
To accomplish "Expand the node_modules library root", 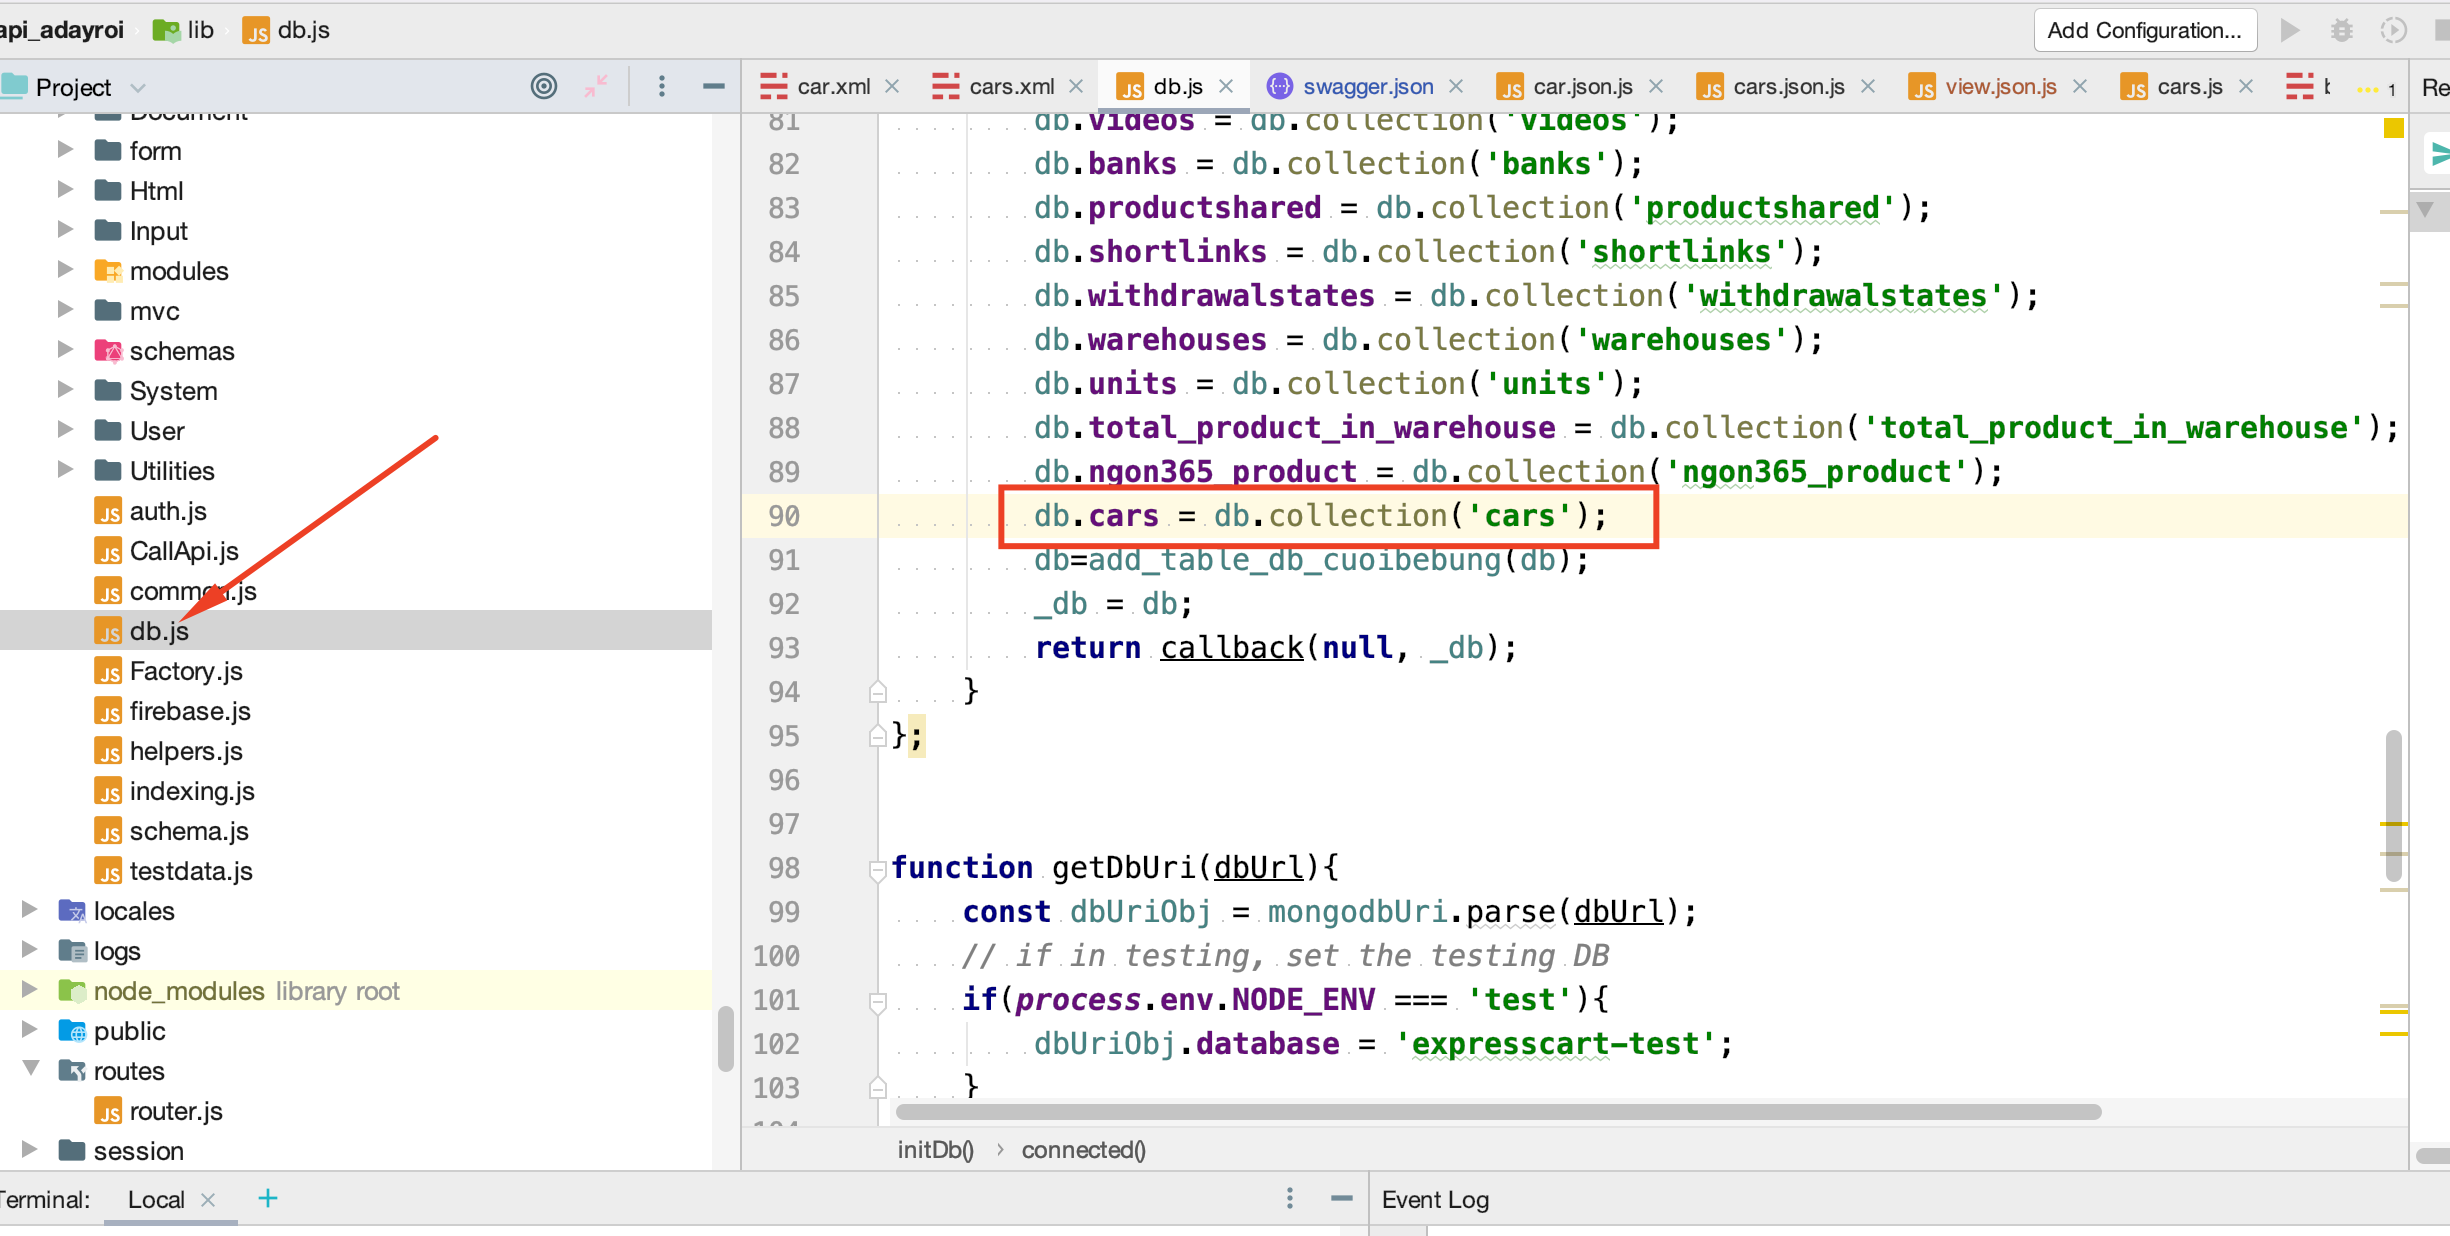I will click(x=29, y=990).
